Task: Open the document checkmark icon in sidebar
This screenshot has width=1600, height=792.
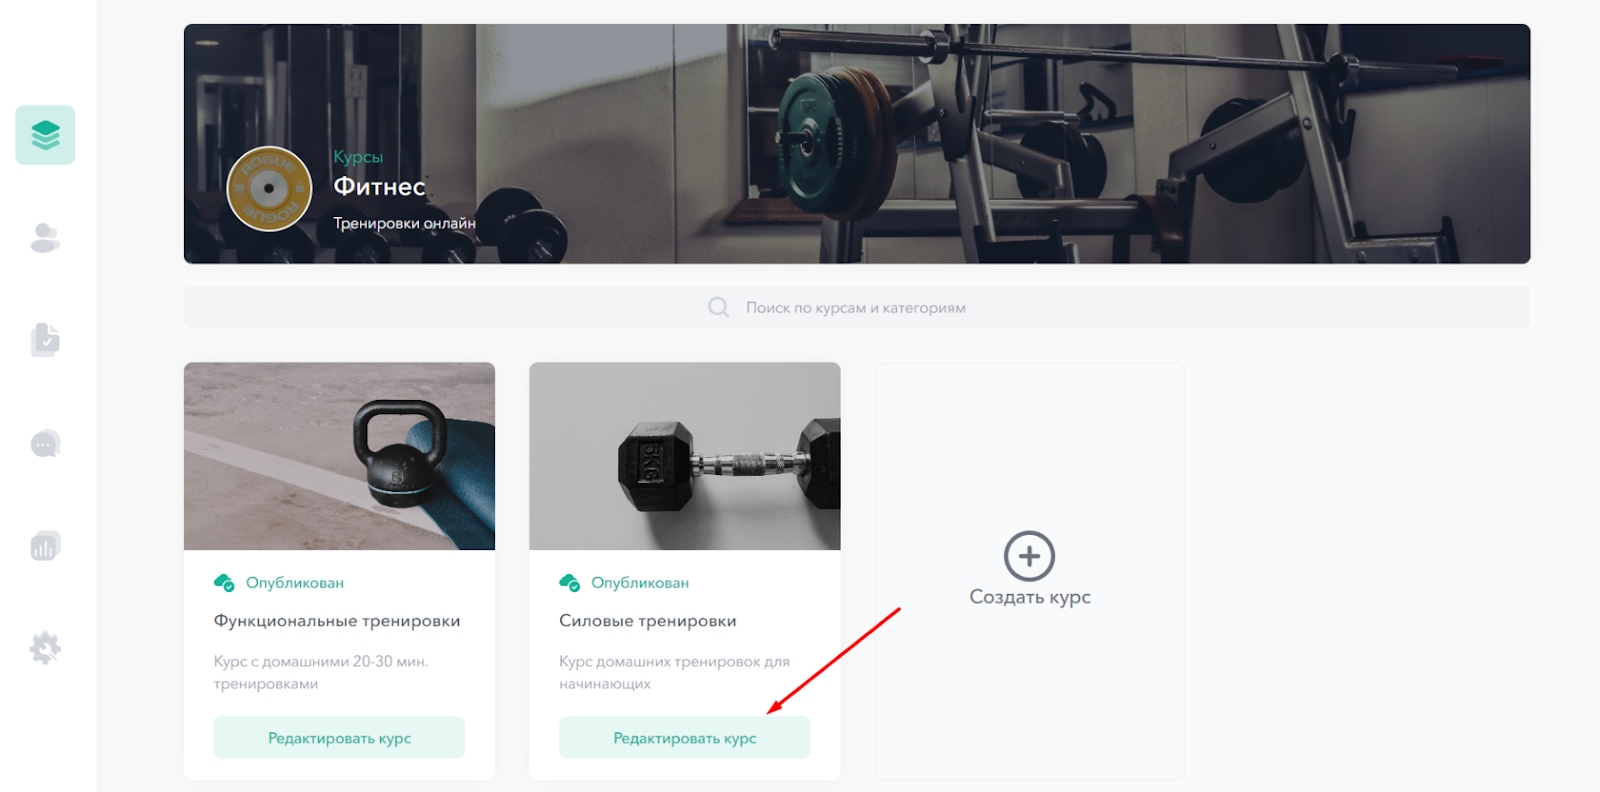Action: tap(45, 340)
